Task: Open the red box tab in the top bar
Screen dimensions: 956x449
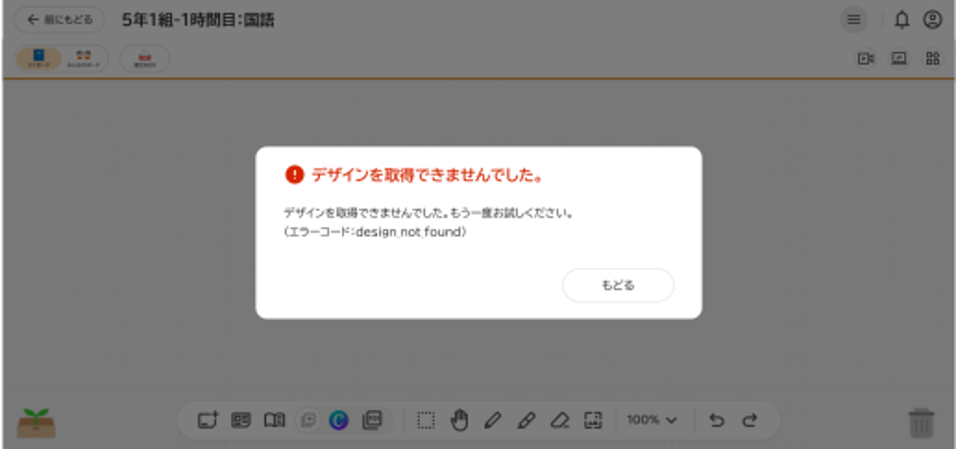Action: pos(145,59)
